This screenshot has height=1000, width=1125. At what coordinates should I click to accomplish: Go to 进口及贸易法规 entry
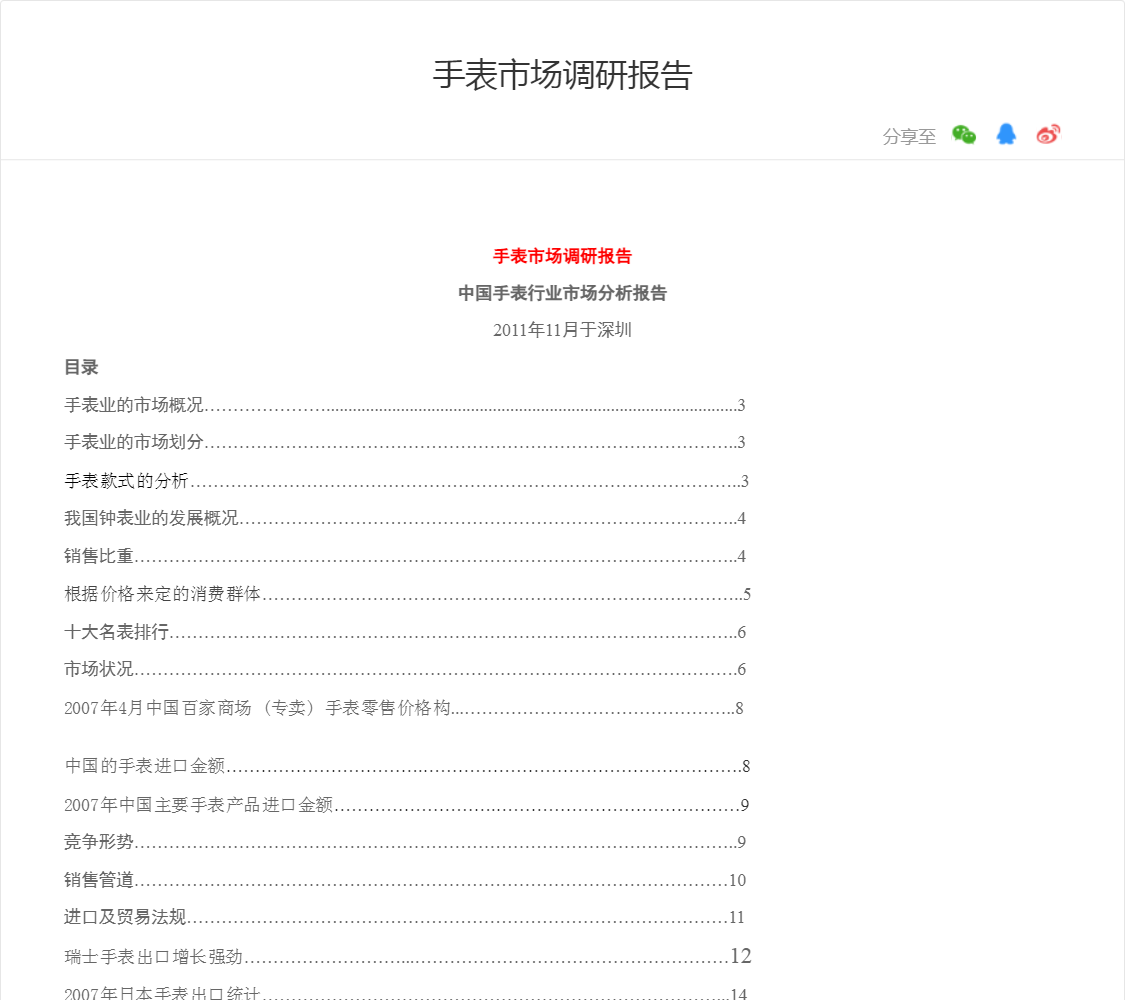(125, 917)
